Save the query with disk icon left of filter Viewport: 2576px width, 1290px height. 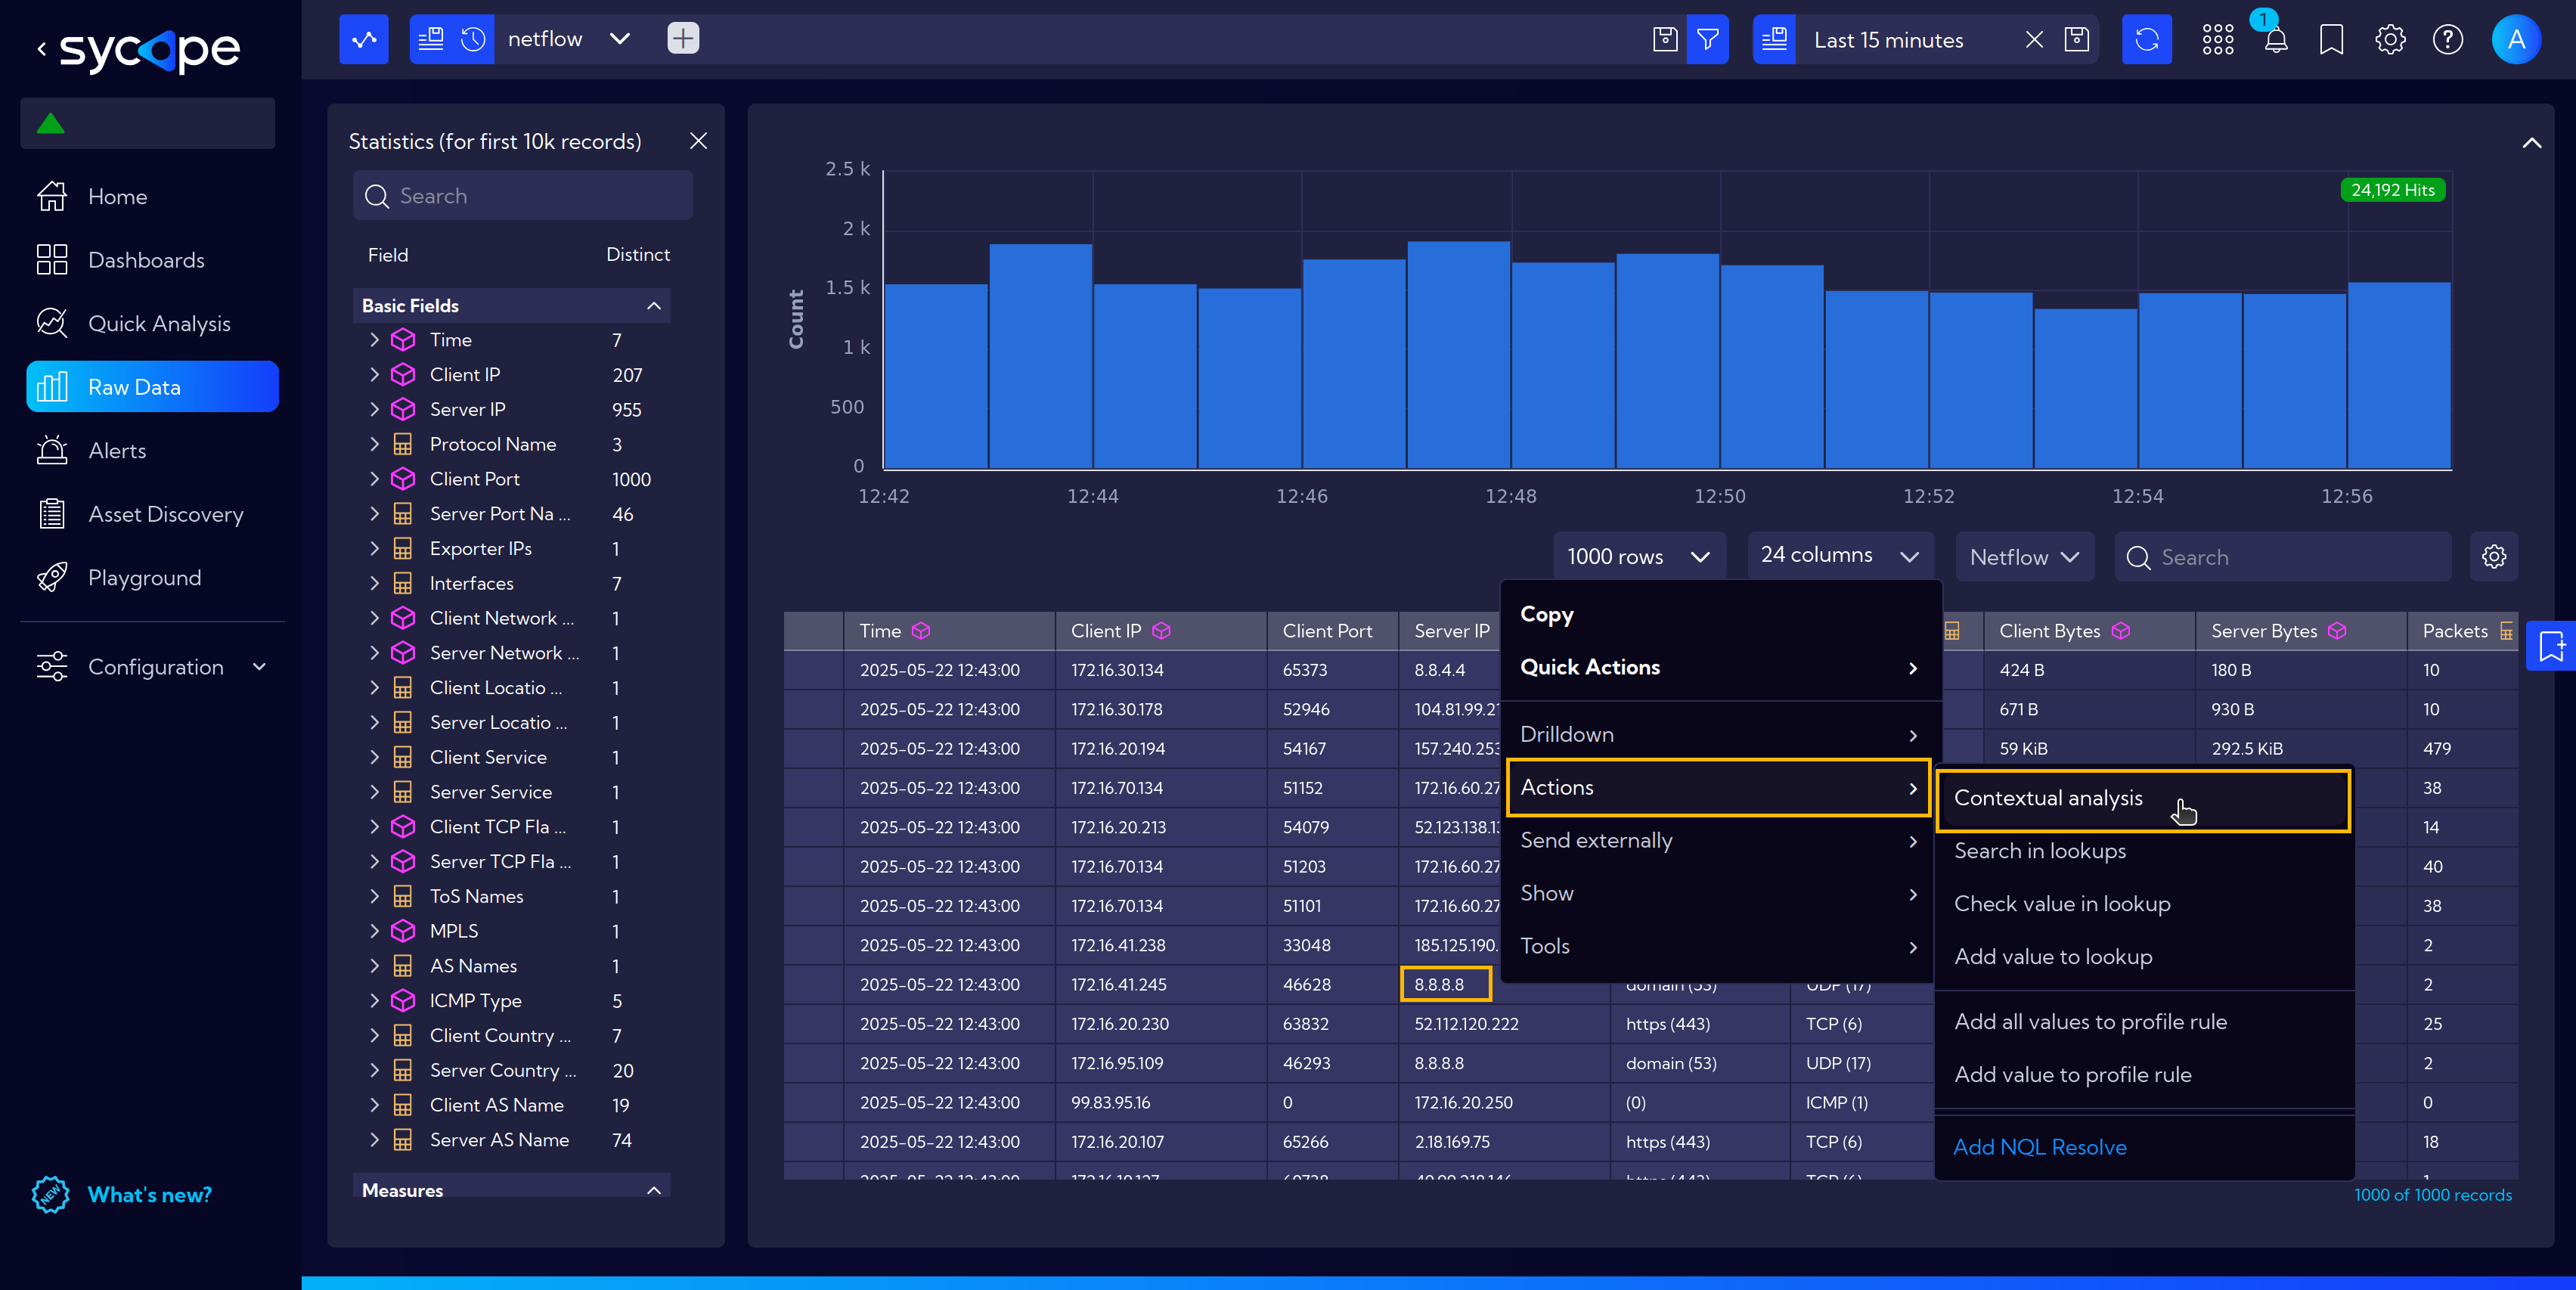[1665, 39]
